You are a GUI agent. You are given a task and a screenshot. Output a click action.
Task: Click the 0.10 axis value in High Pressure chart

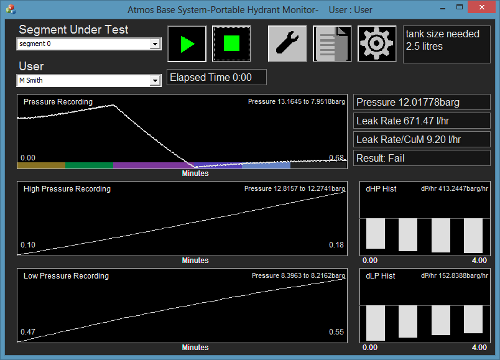click(28, 245)
